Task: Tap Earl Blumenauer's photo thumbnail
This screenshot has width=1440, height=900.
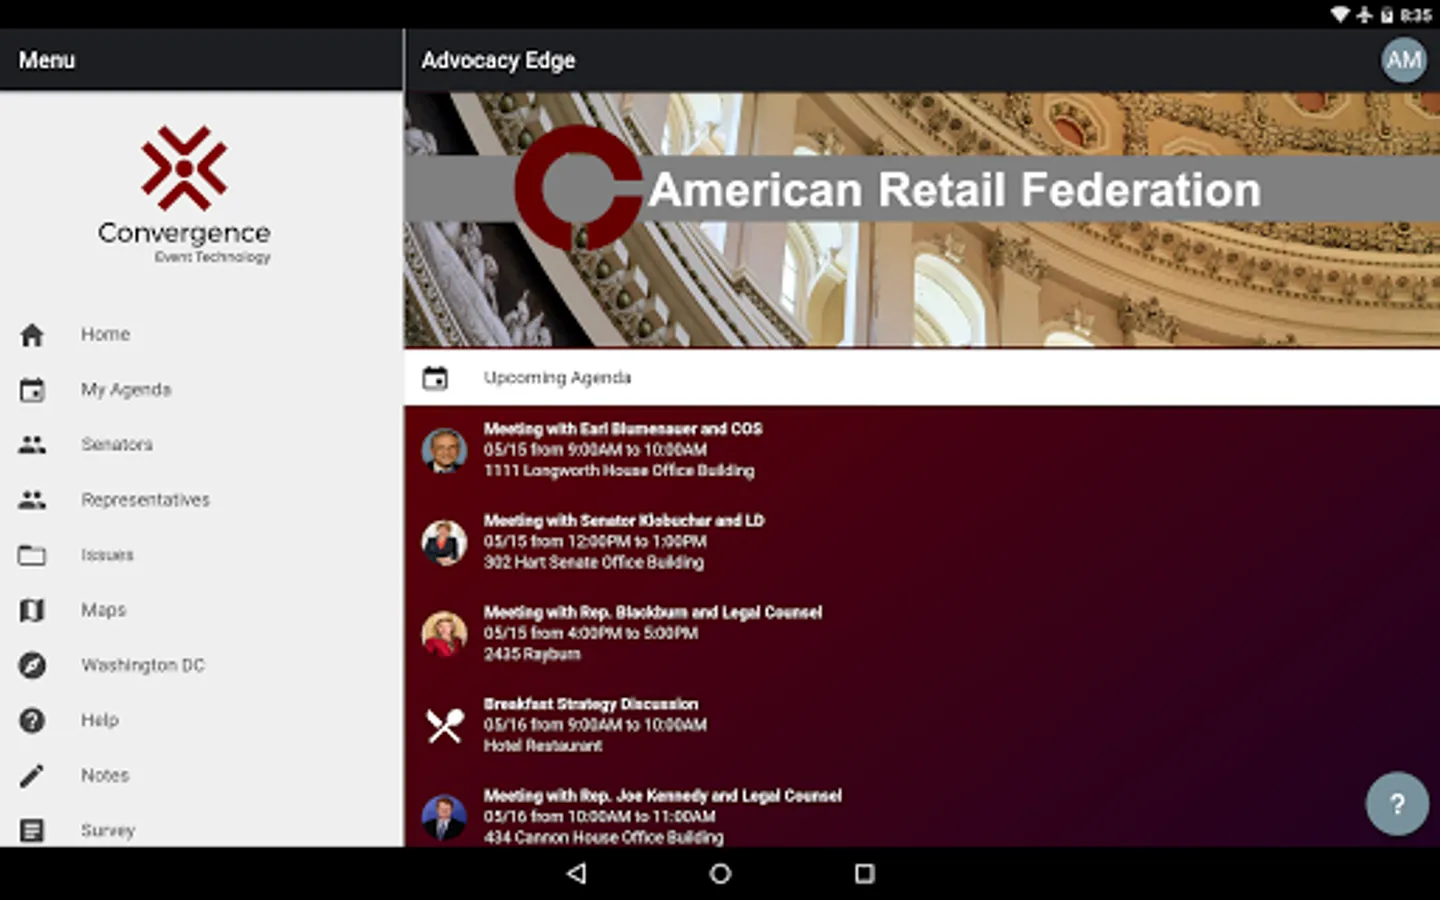Action: point(445,450)
